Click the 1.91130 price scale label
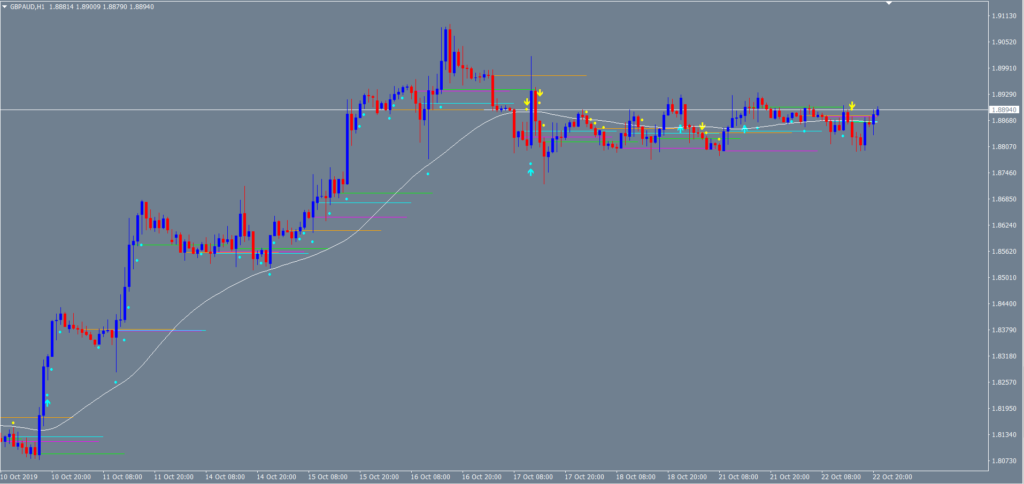 pyautogui.click(x=1002, y=16)
